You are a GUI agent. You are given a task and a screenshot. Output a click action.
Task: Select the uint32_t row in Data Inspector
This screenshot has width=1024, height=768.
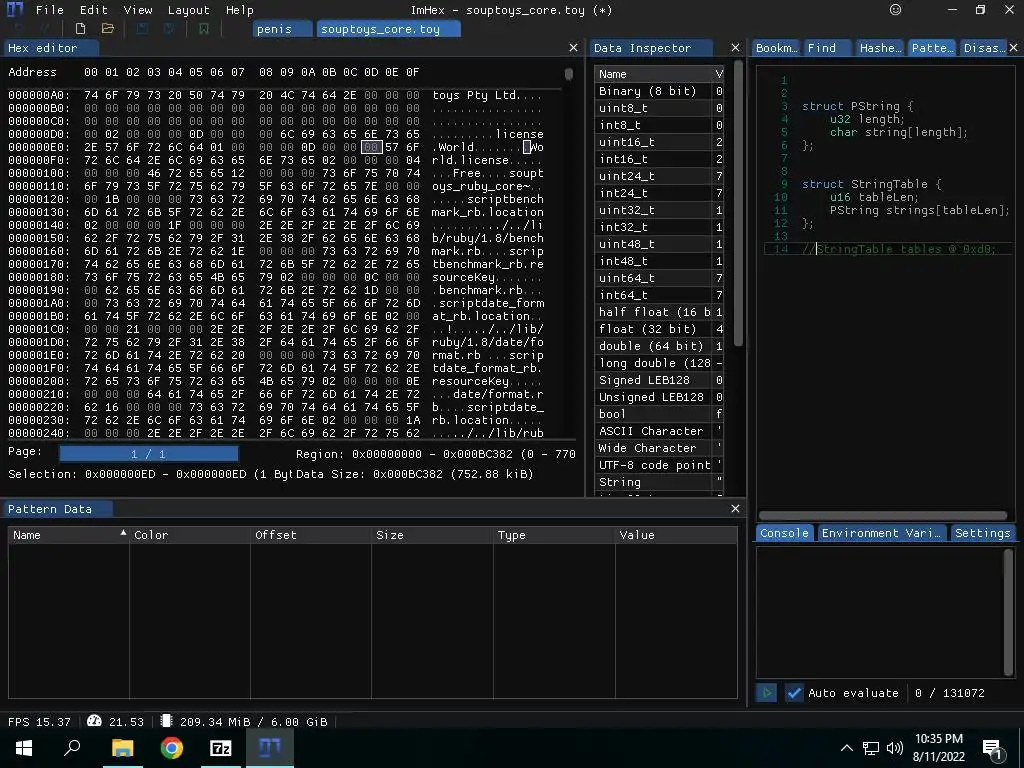tap(659, 210)
